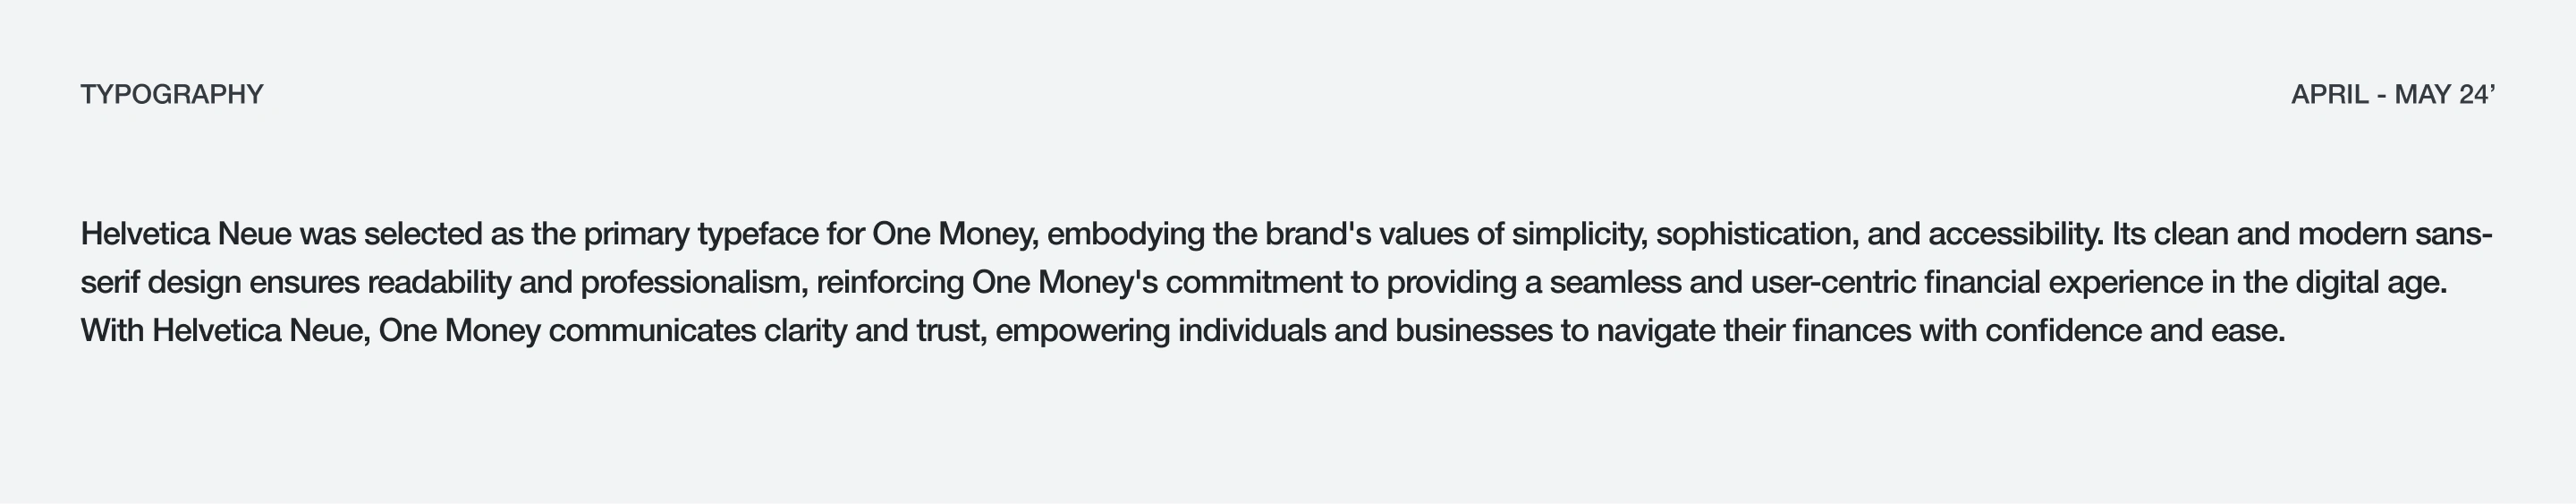Click the word "experience" in second line
The image size is (2576, 504).
coord(2125,282)
